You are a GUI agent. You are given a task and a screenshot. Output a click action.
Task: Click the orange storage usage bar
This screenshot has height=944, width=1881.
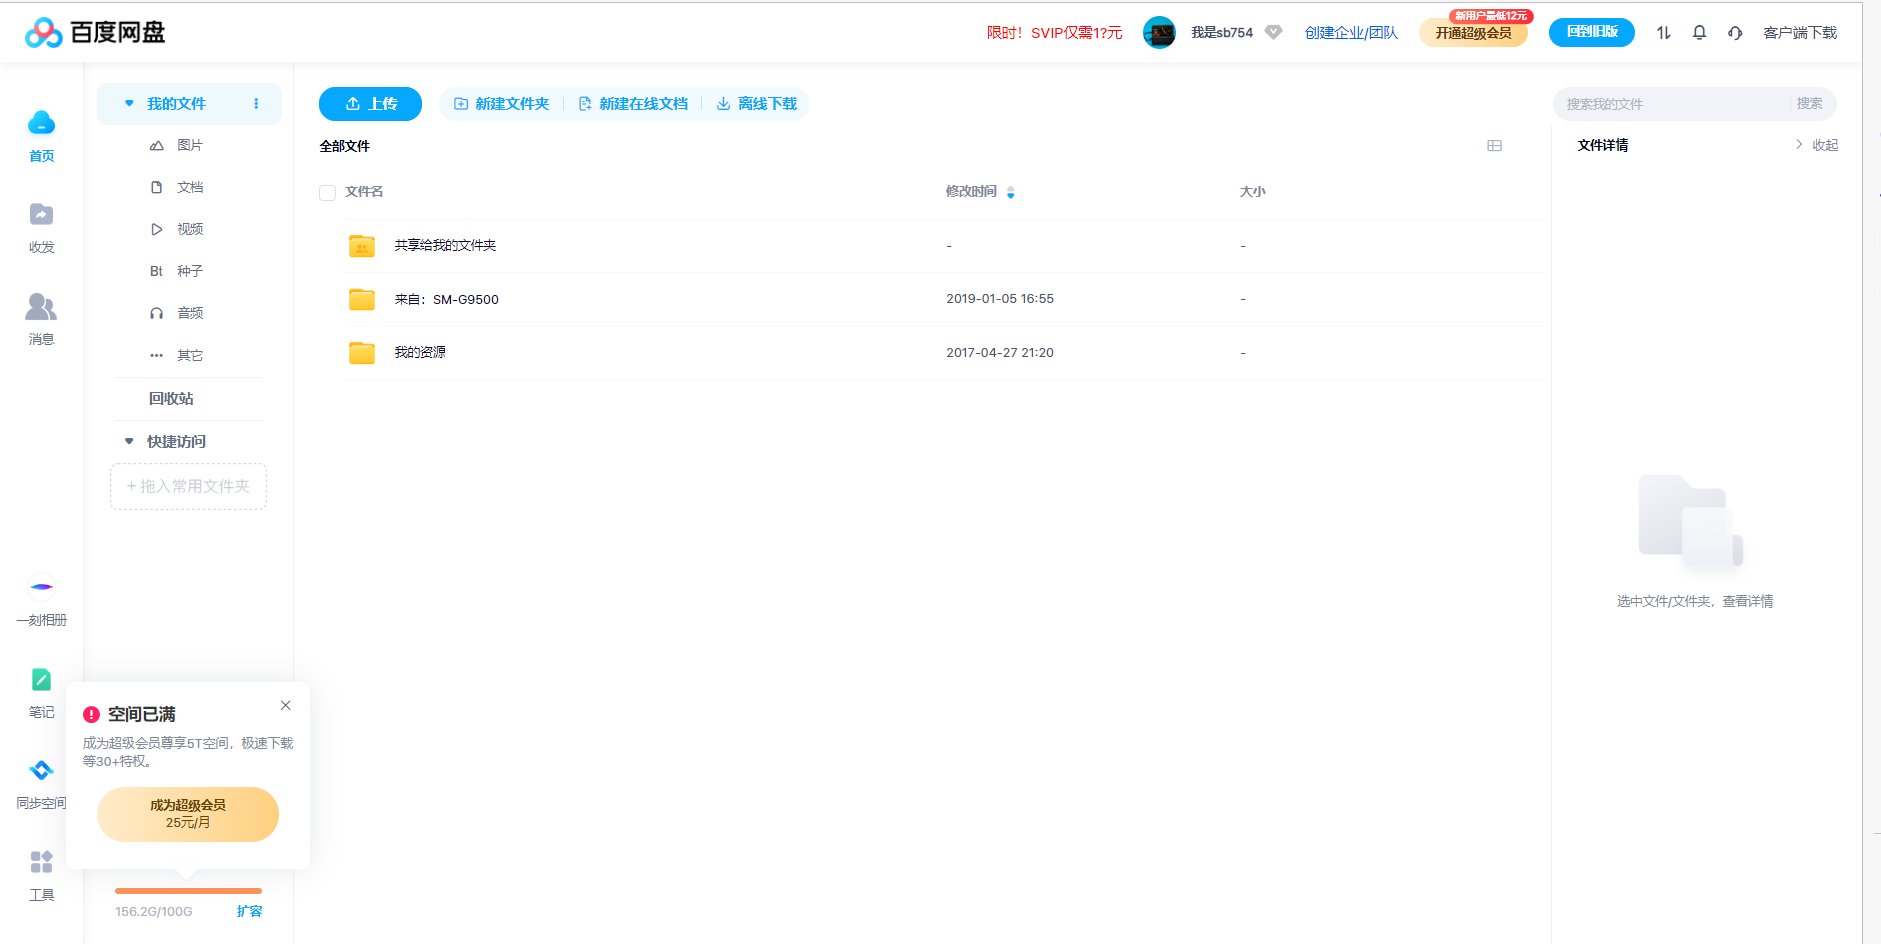188,890
